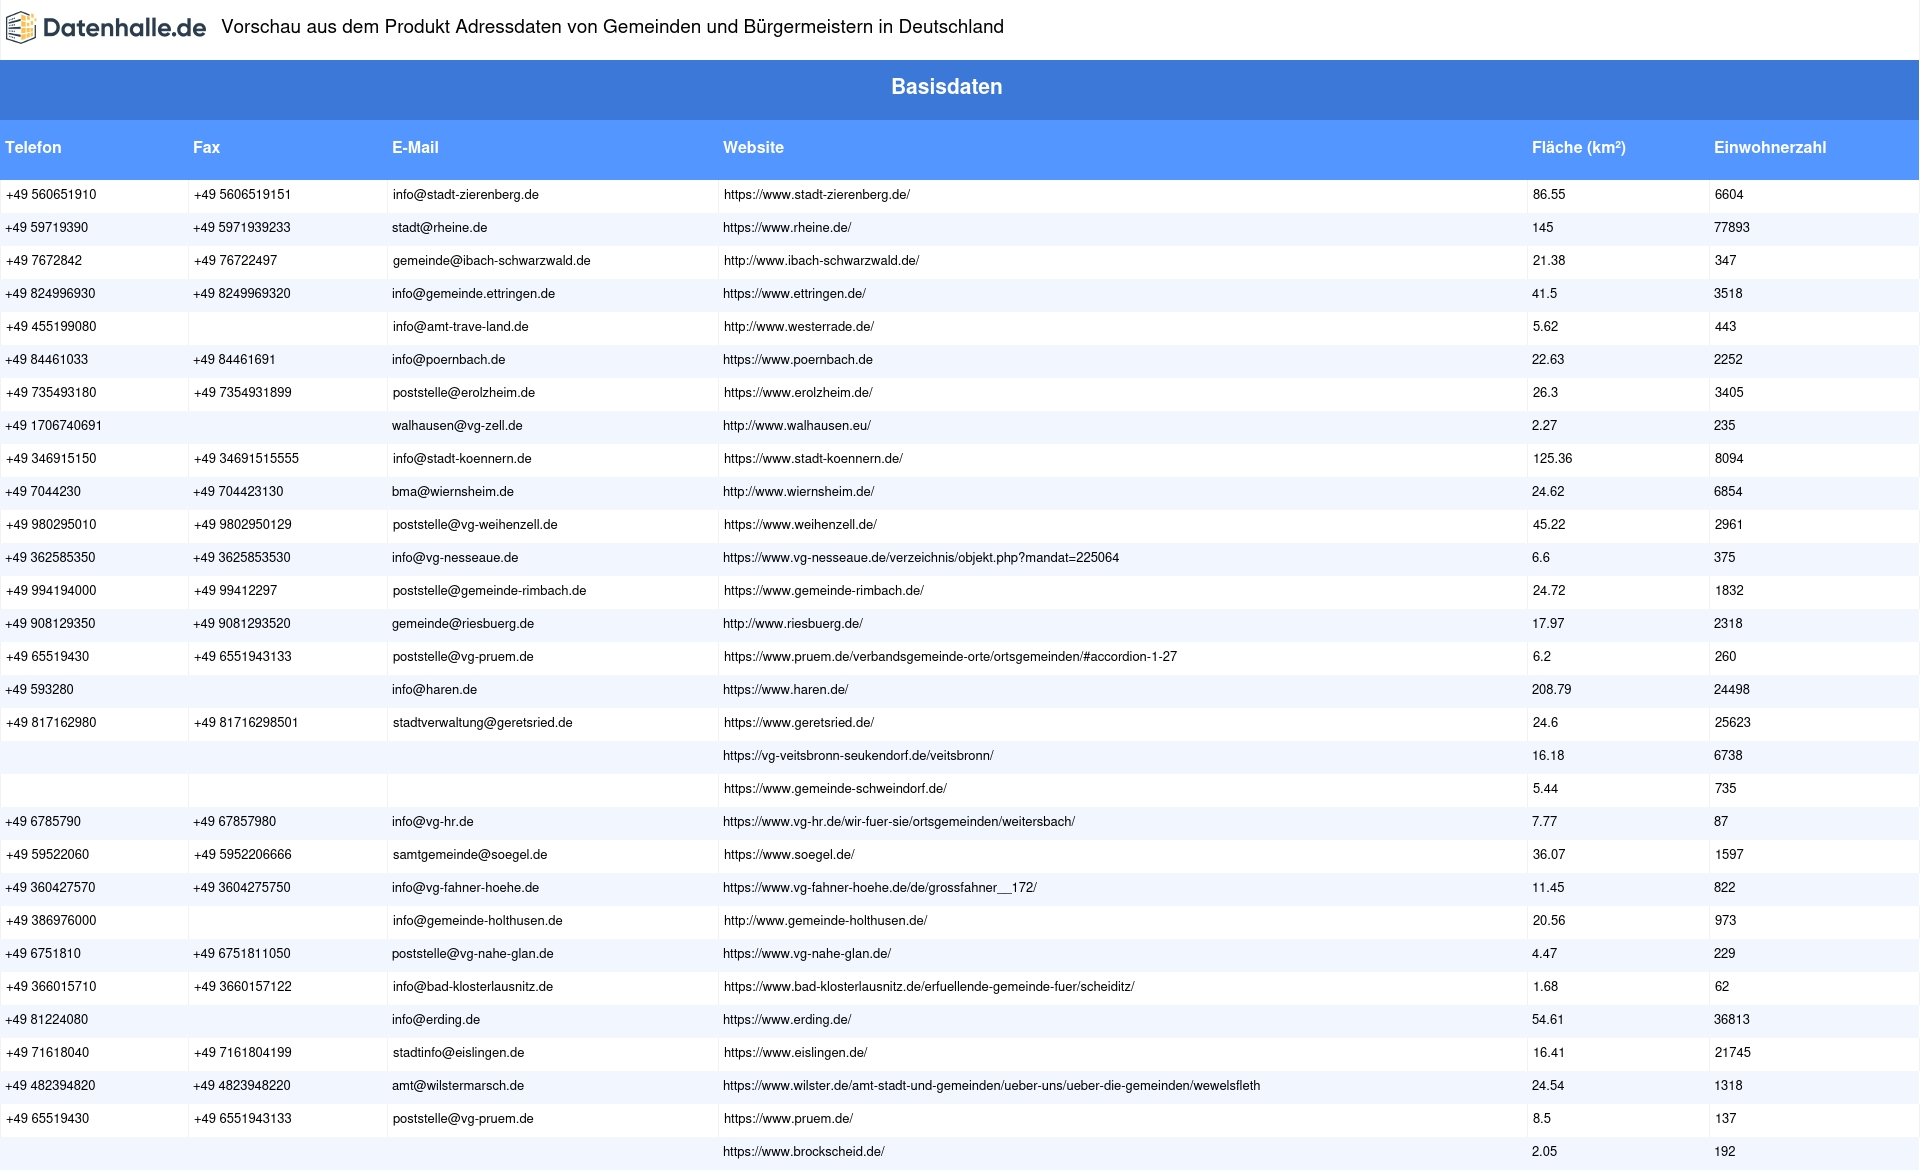Click the Basisdaten section heading

[946, 87]
